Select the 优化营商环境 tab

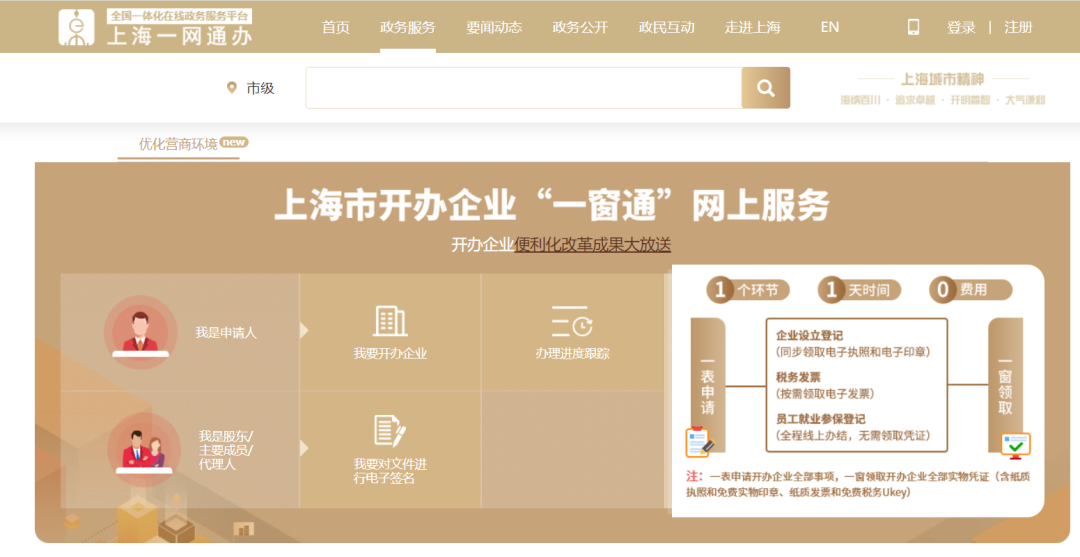click(178, 144)
